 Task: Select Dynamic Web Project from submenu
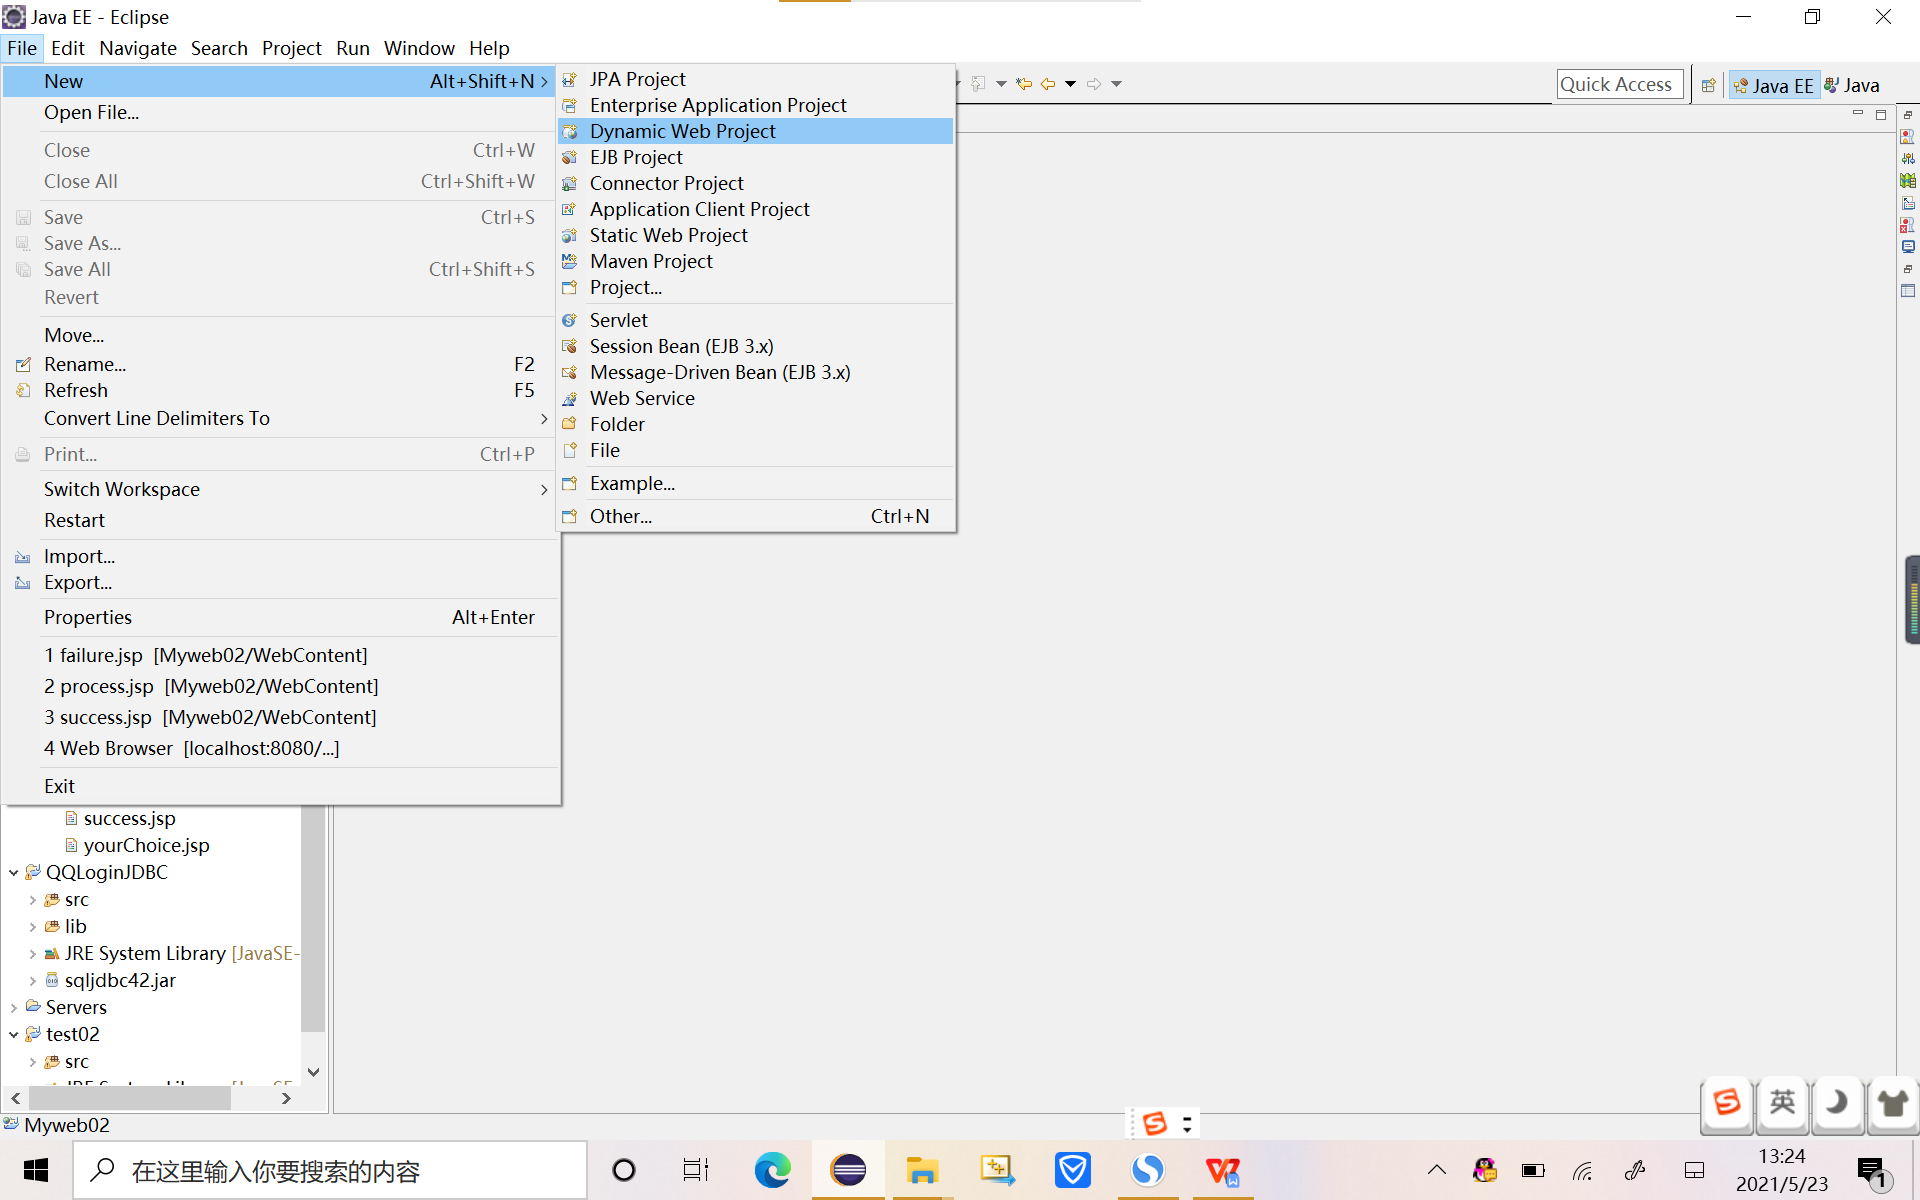pos(682,131)
